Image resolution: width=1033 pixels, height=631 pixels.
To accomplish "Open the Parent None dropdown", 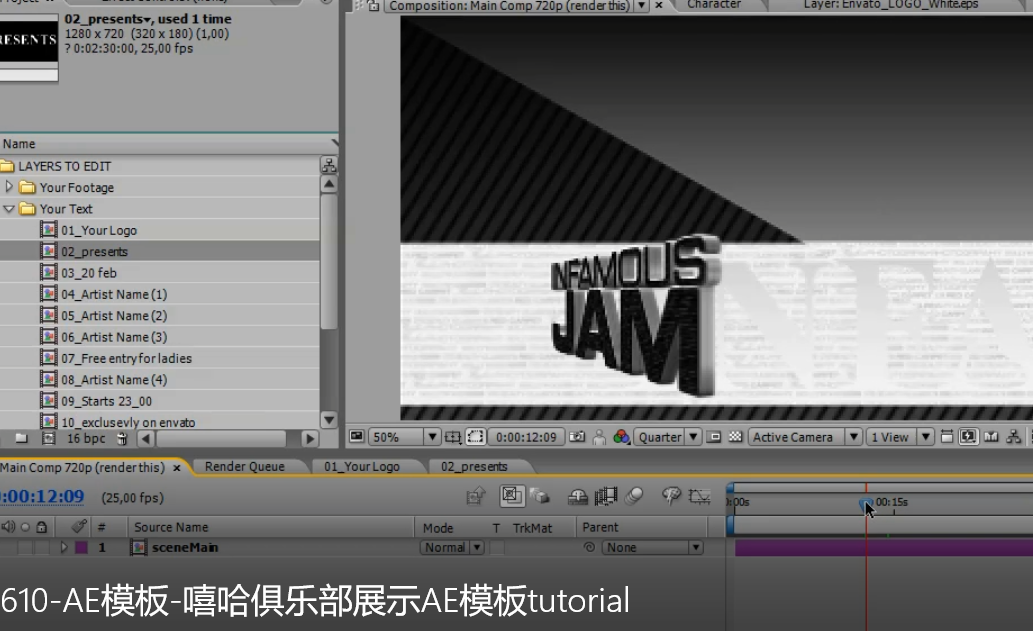I will click(x=652, y=547).
